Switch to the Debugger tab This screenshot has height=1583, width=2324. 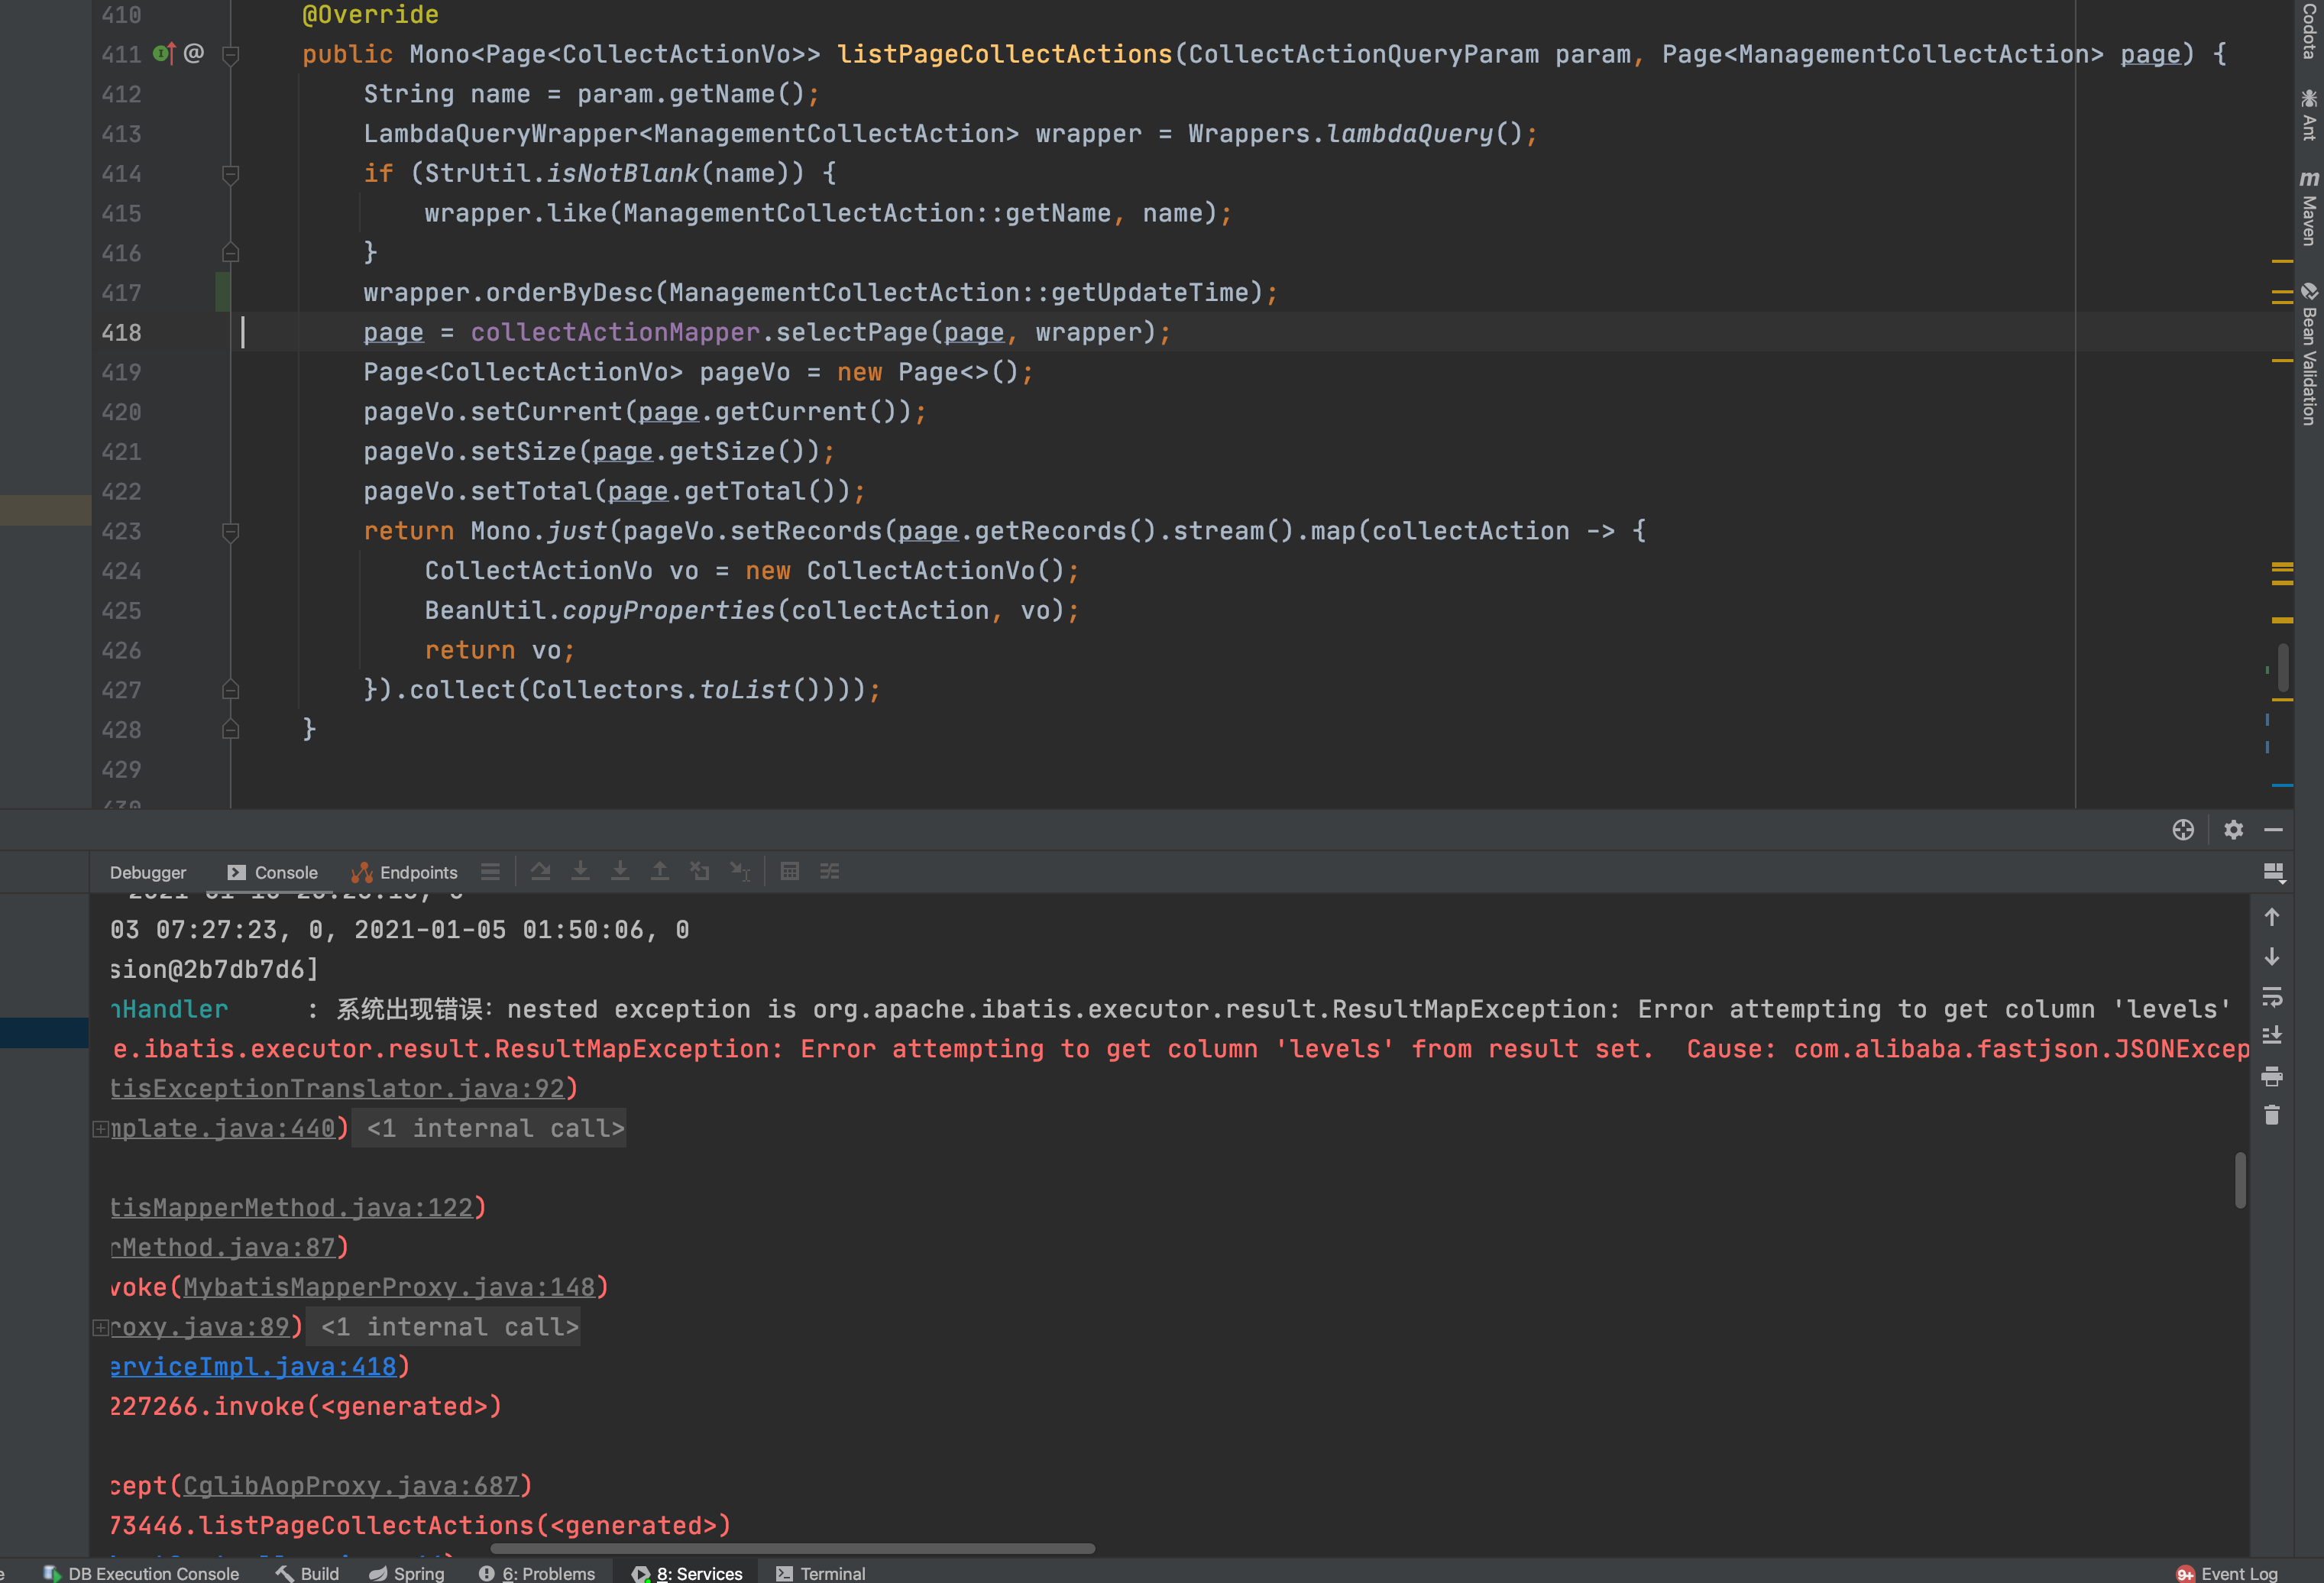[148, 872]
